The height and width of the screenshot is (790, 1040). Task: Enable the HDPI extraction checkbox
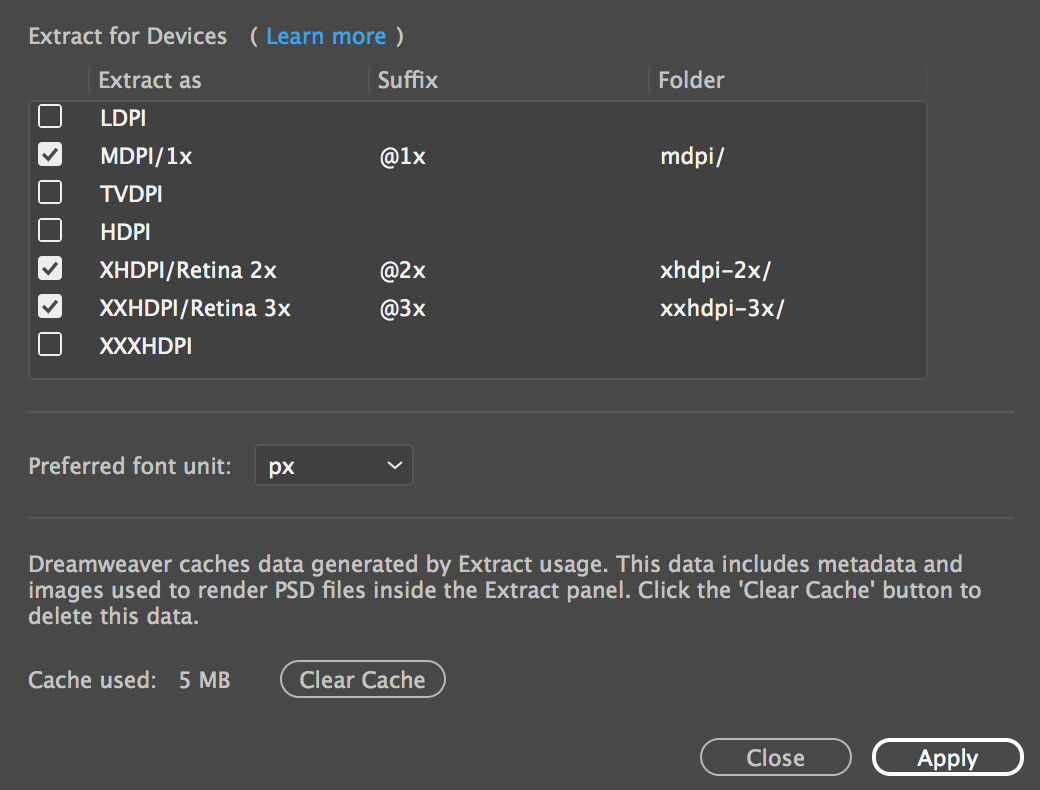tap(49, 230)
